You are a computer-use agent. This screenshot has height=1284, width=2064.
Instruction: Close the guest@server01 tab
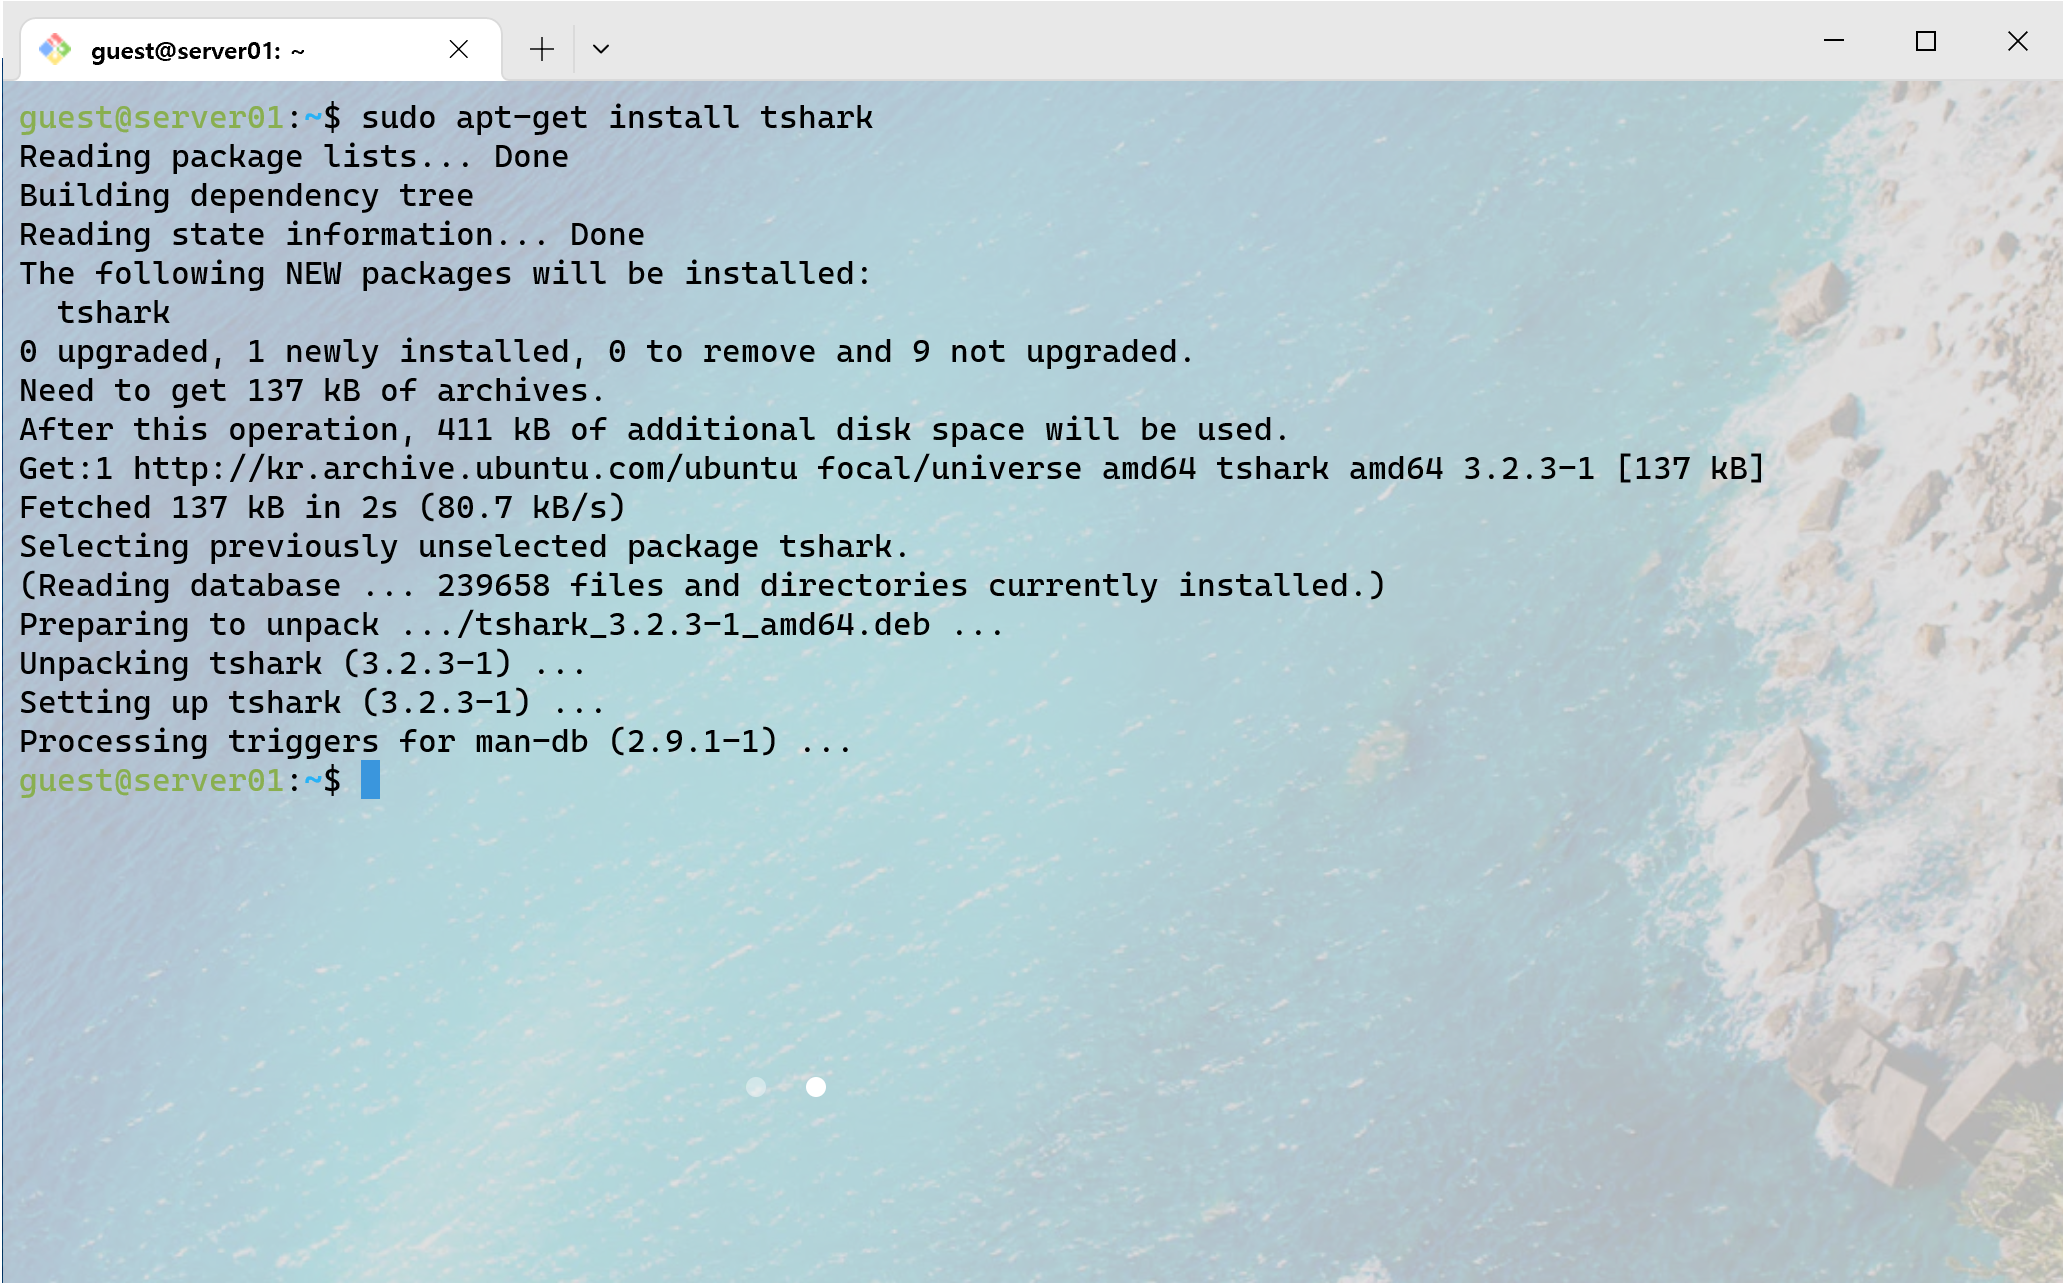459,49
